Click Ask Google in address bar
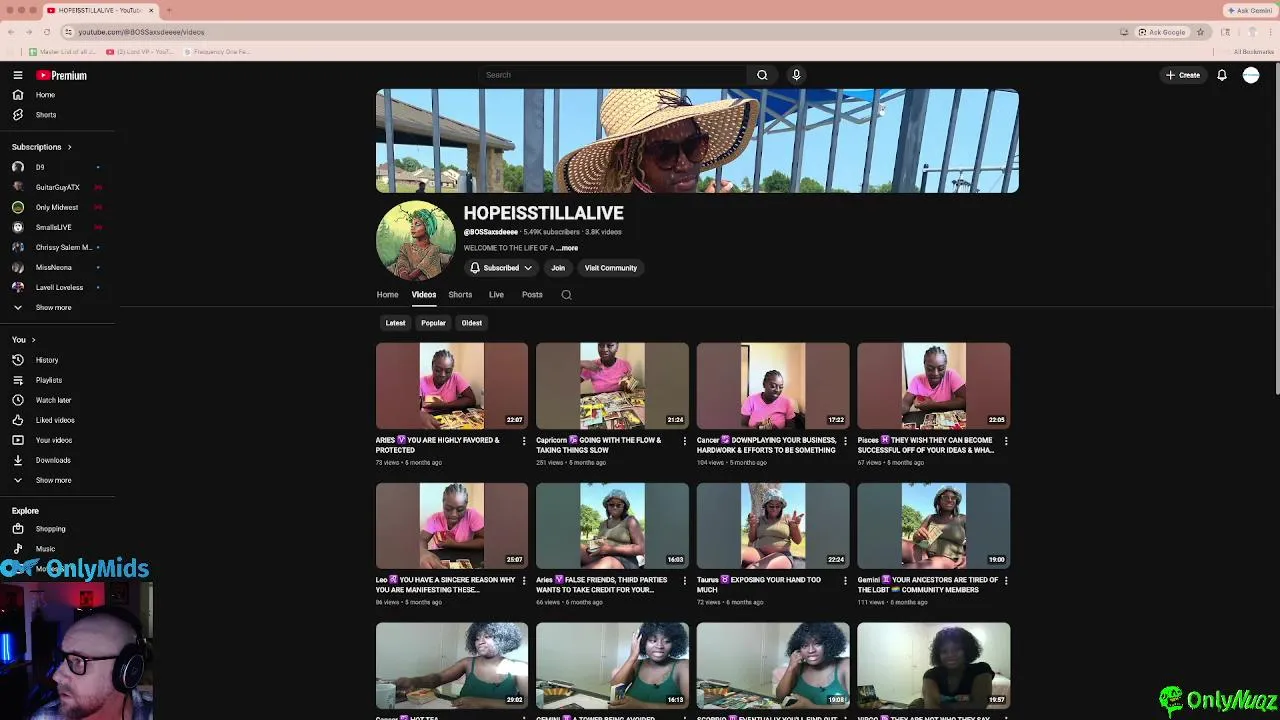Image resolution: width=1280 pixels, height=720 pixels. tap(1162, 32)
